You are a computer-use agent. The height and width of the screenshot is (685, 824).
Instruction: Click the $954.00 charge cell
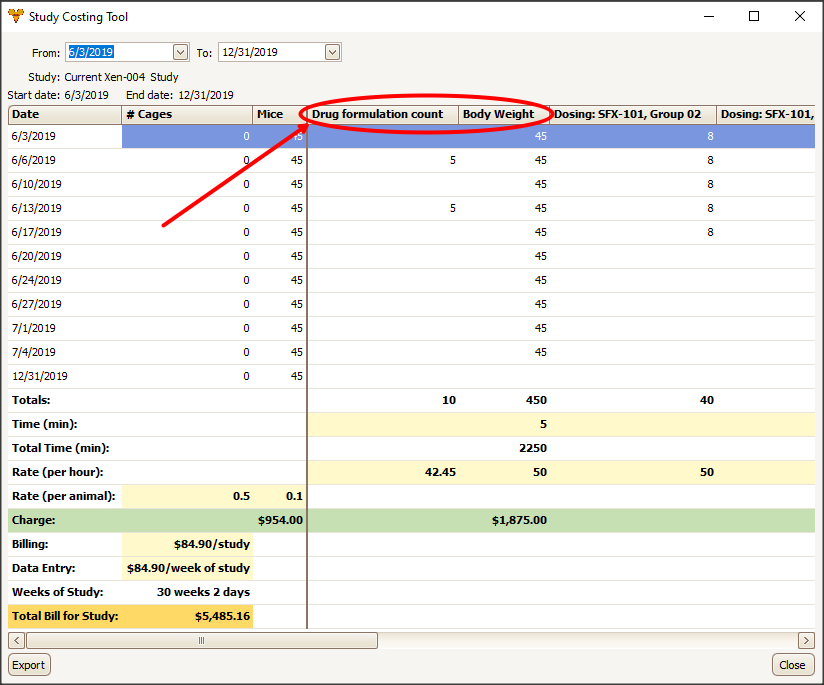pyautogui.click(x=280, y=520)
